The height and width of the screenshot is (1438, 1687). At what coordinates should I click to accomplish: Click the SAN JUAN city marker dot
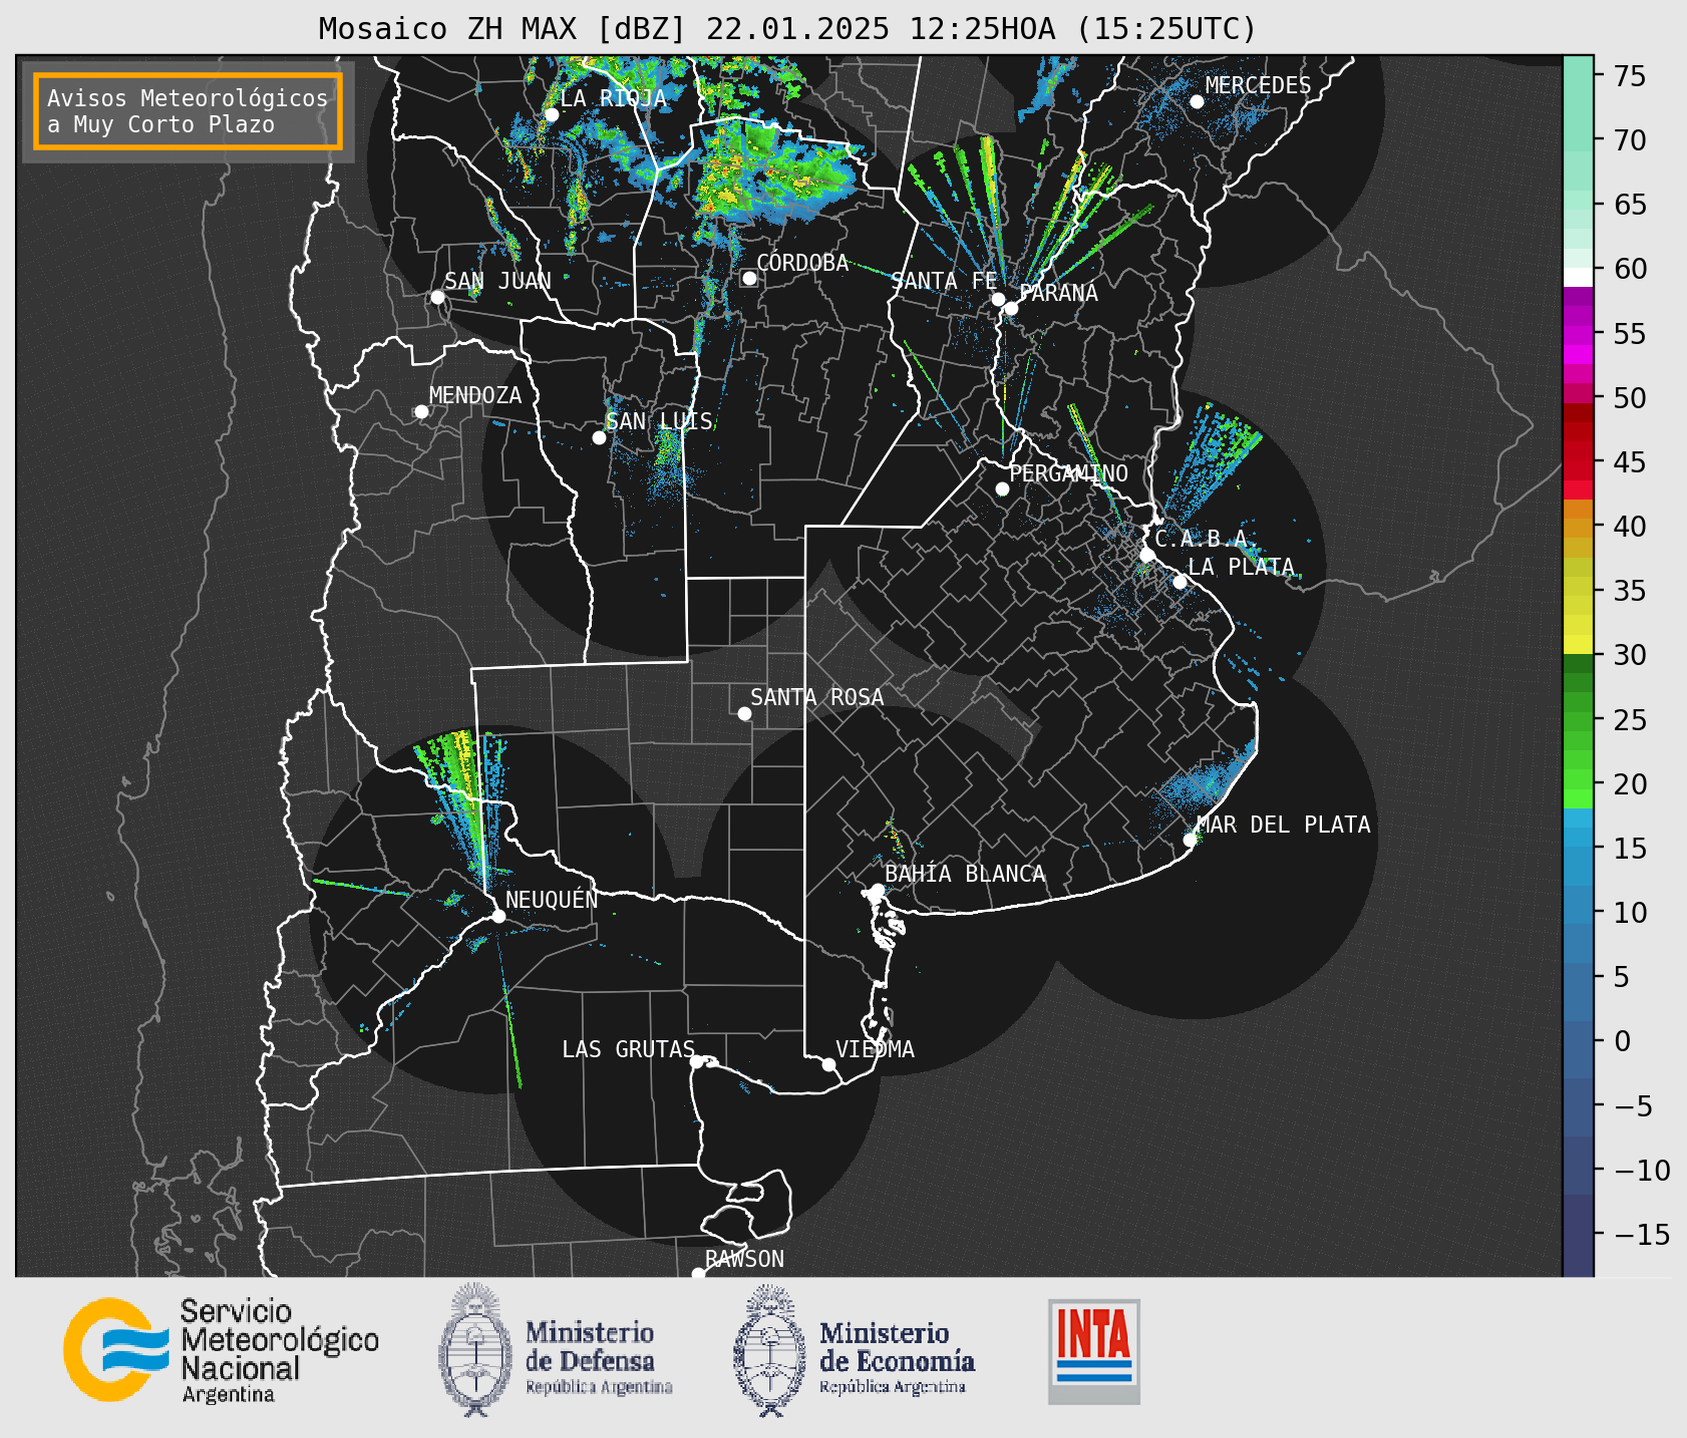coord(437,297)
